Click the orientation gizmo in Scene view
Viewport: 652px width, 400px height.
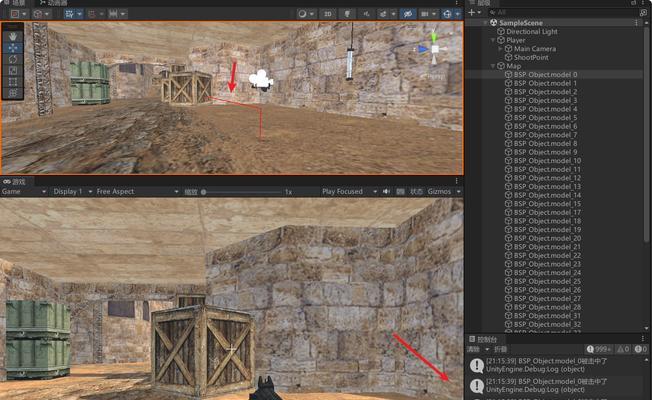(434, 49)
